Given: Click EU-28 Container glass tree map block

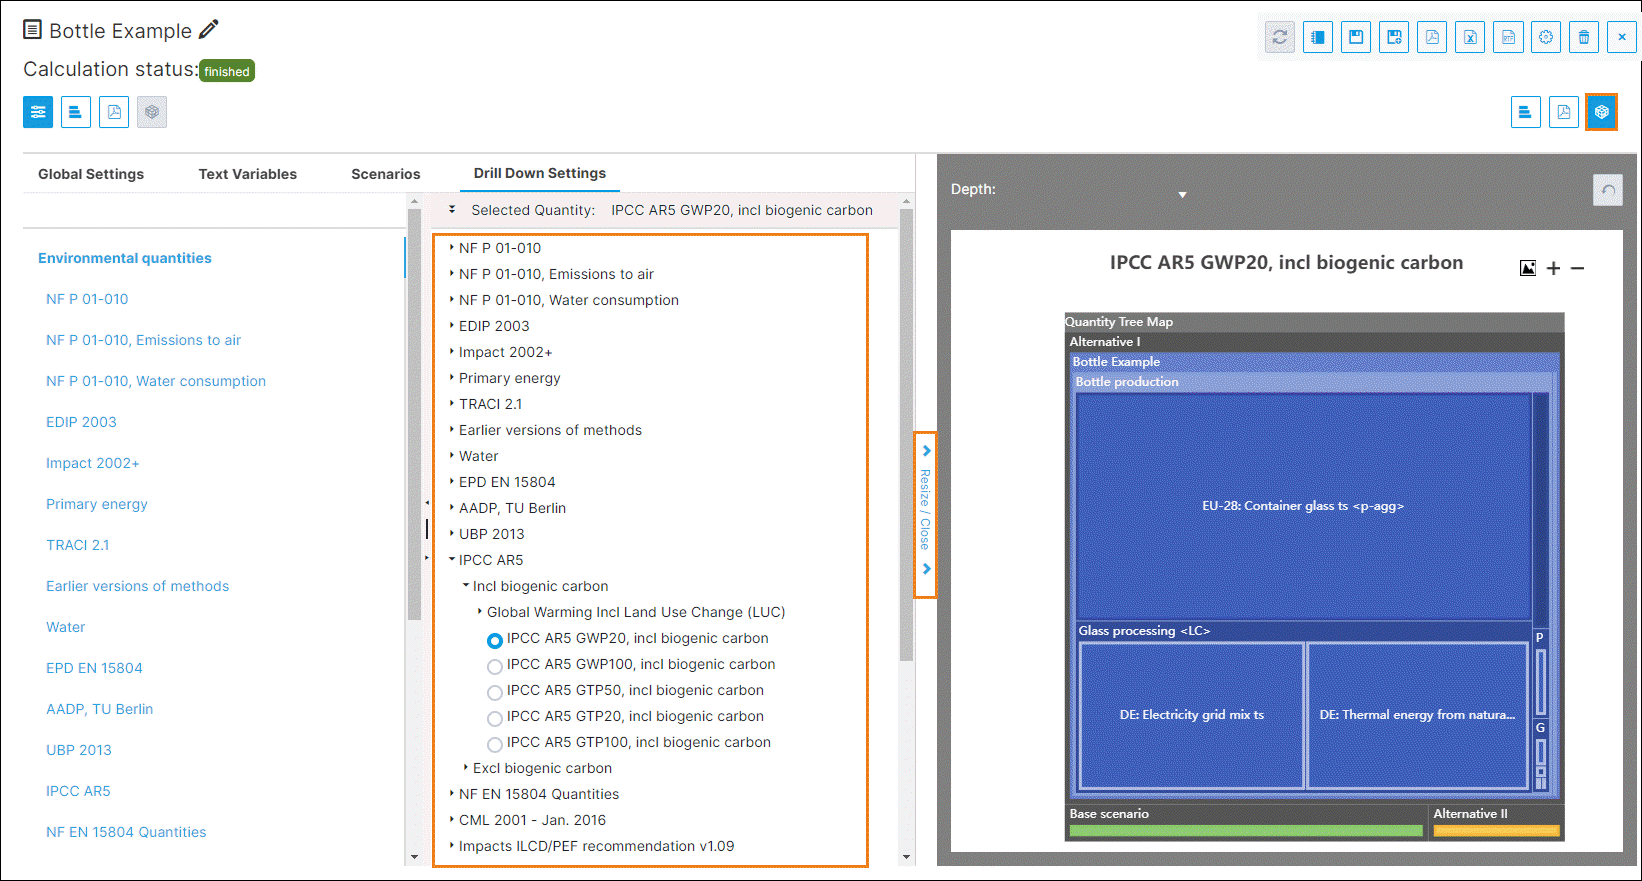Looking at the screenshot, I should 1303,506.
